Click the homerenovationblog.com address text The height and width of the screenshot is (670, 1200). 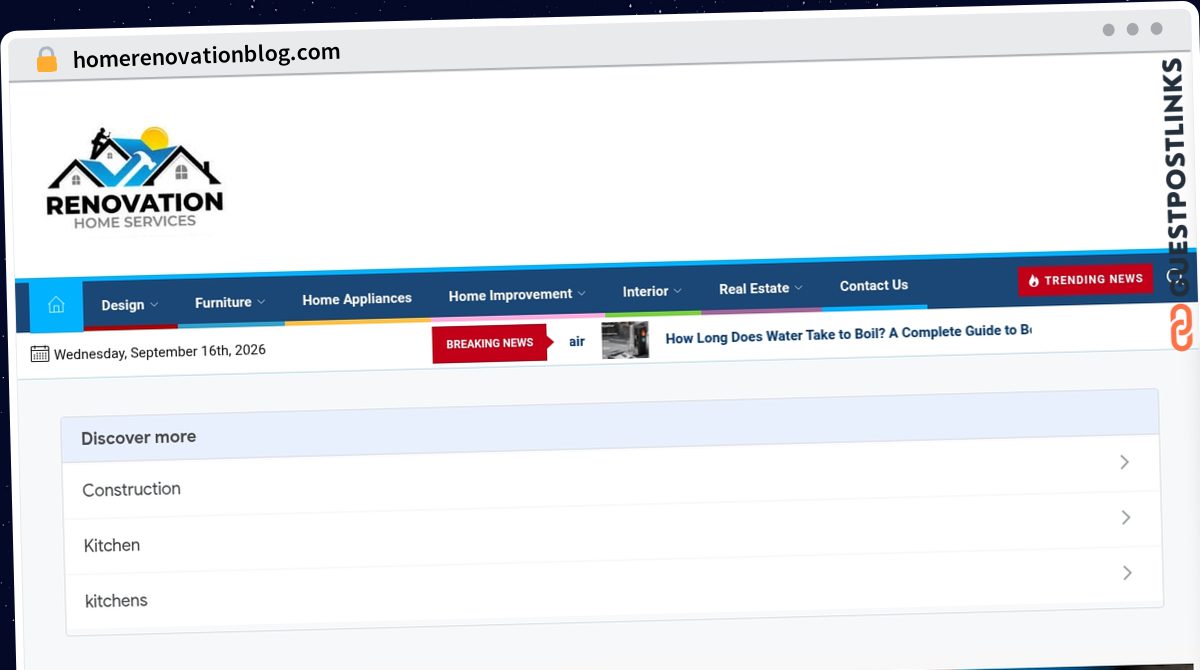pos(206,55)
